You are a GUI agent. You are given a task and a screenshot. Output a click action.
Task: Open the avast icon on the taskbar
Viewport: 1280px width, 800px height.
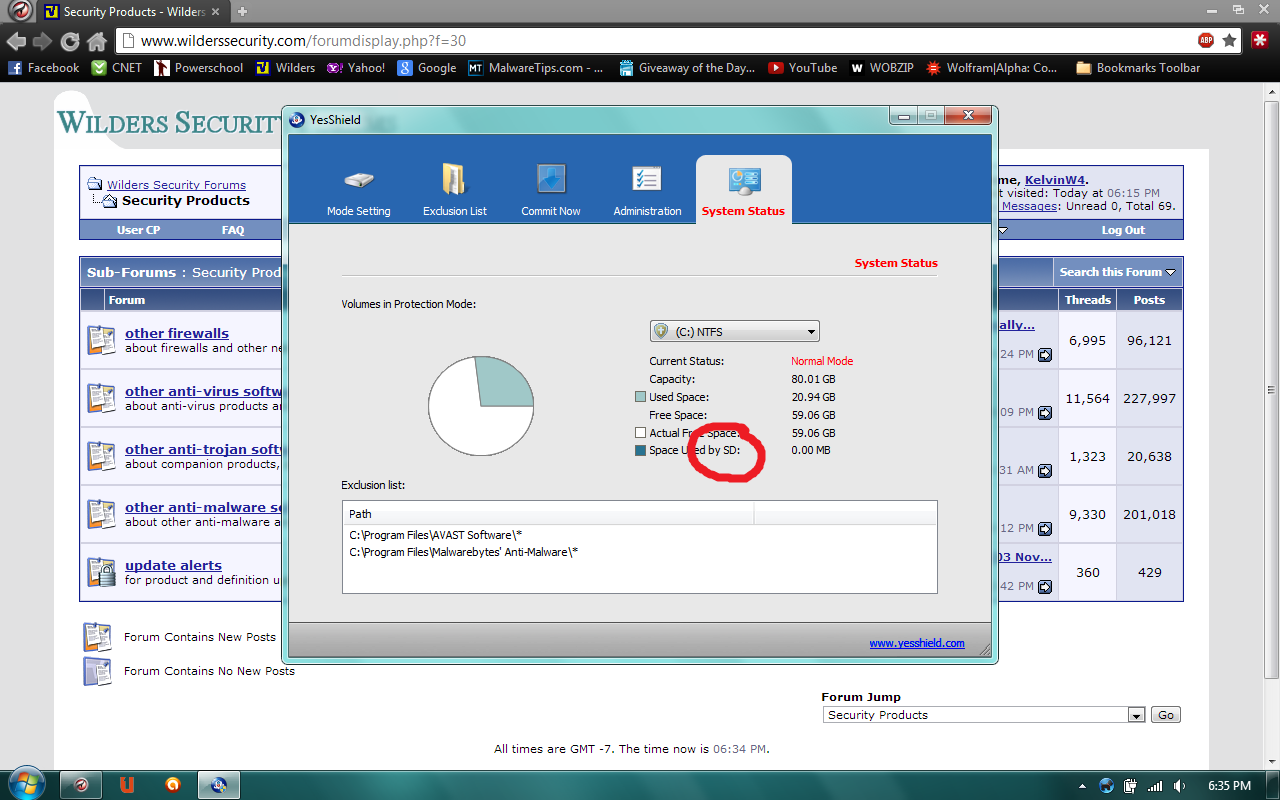(x=173, y=785)
